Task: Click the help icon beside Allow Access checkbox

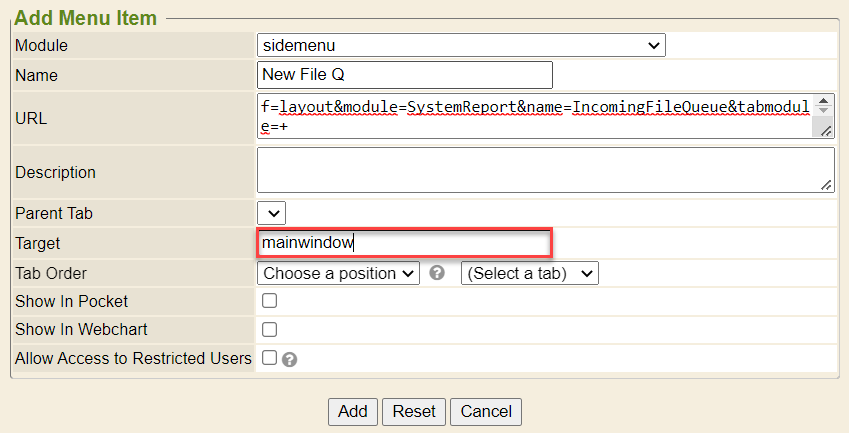Action: click(290, 359)
